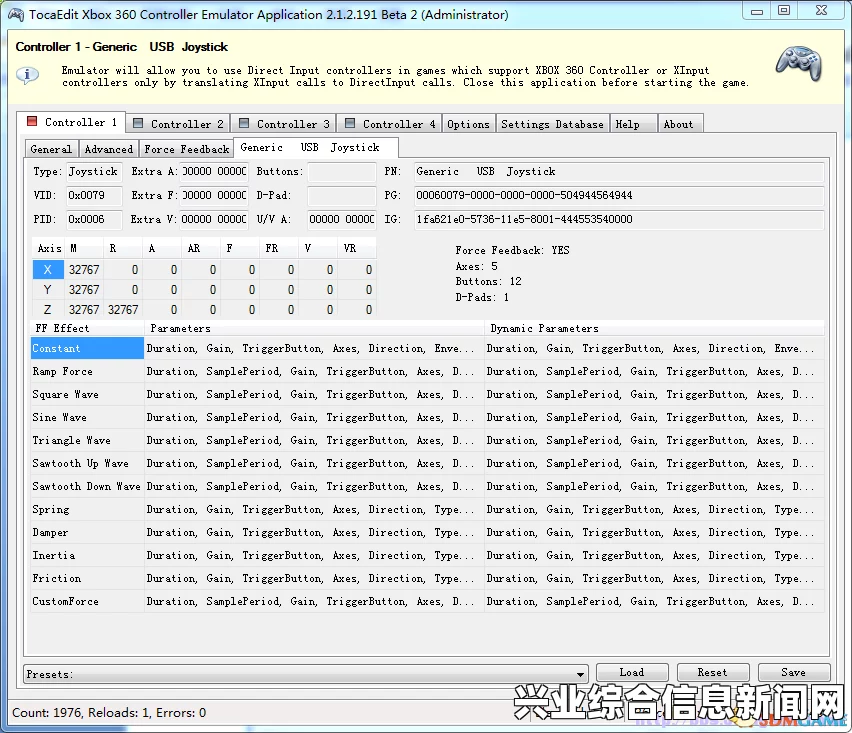The width and height of the screenshot is (852, 733).
Task: Select the Sine Wave effect row
Action: point(428,417)
